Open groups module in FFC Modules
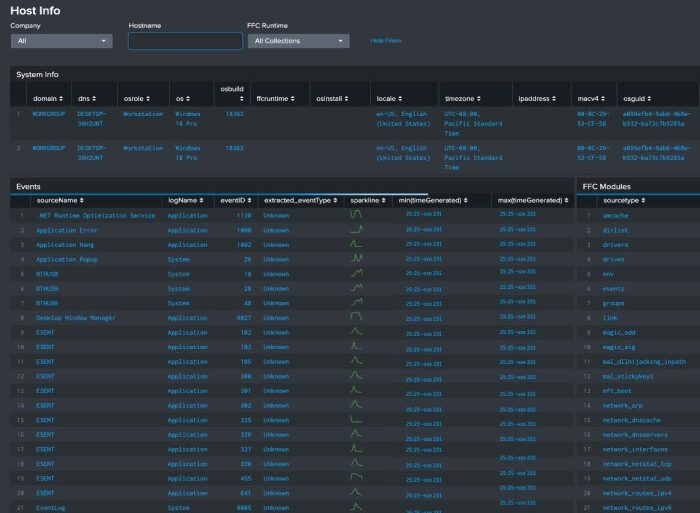Viewport: 700px width, 513px height. tap(613, 304)
